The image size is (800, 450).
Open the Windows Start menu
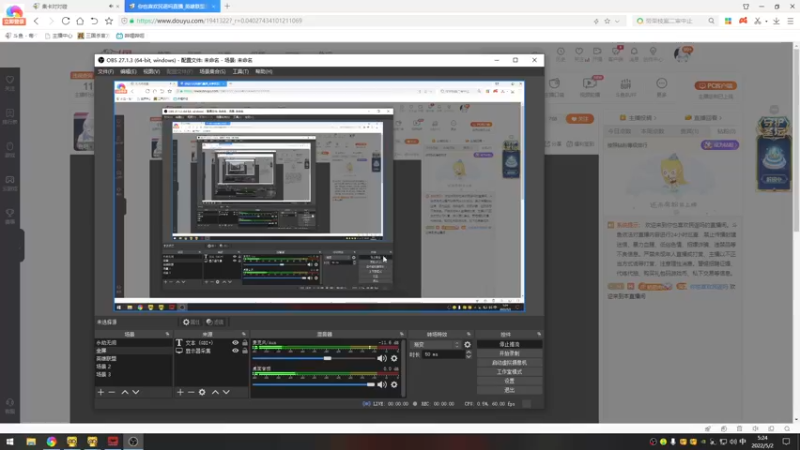(10, 441)
